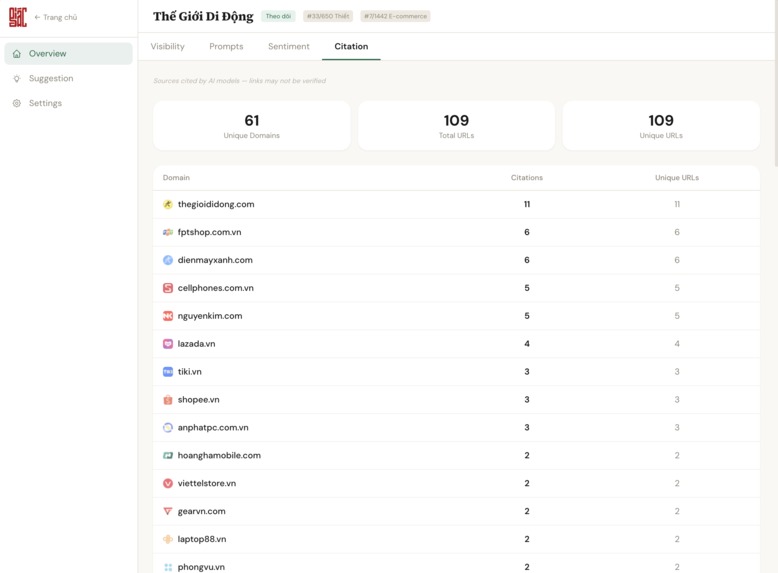Select the thegioididong.com domain name
This screenshot has height=573, width=778.
click(216, 204)
